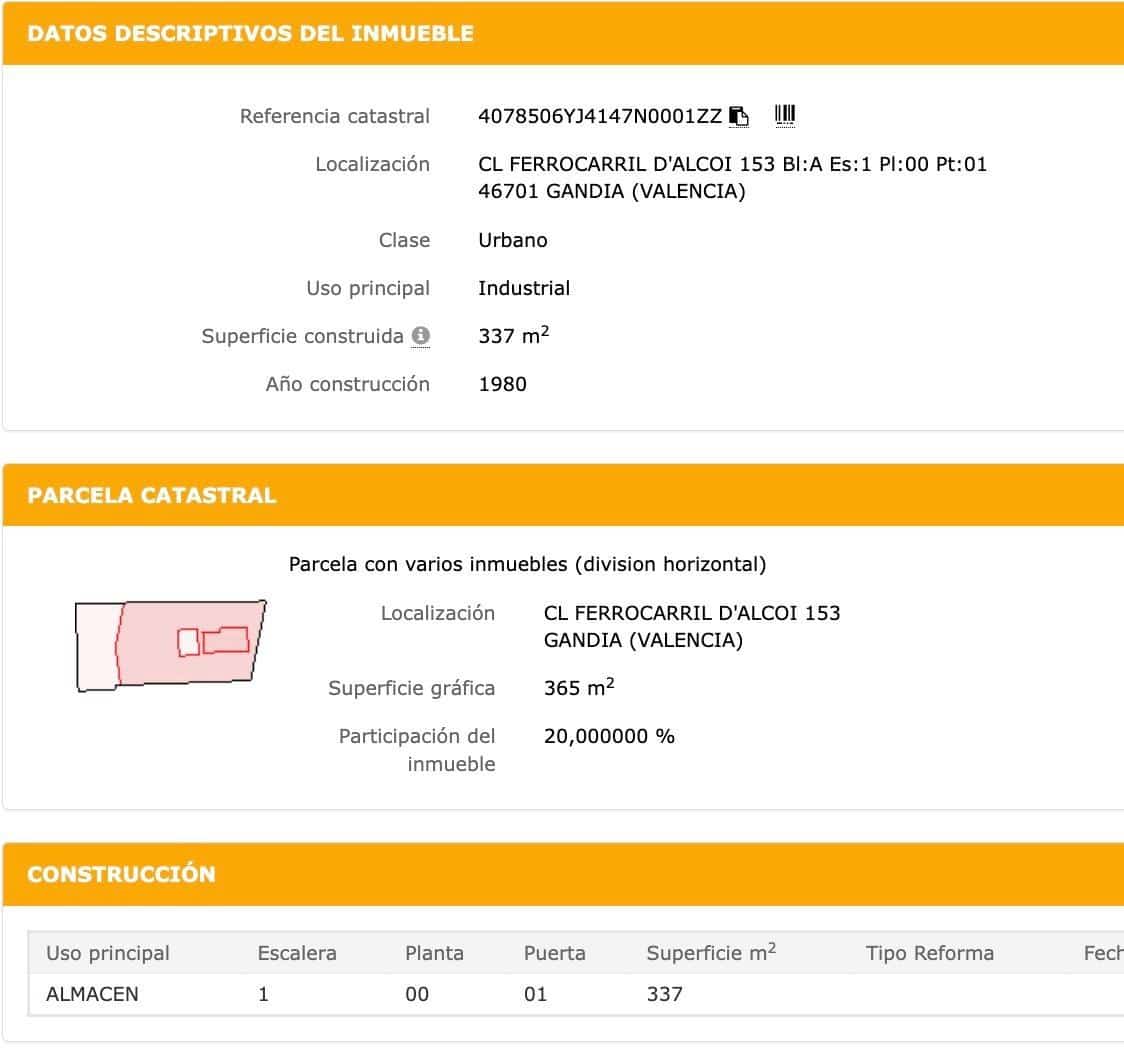Expand the CONSTRUCCIÓN section header
Screen dimensions: 1124x1050
click(x=122, y=874)
